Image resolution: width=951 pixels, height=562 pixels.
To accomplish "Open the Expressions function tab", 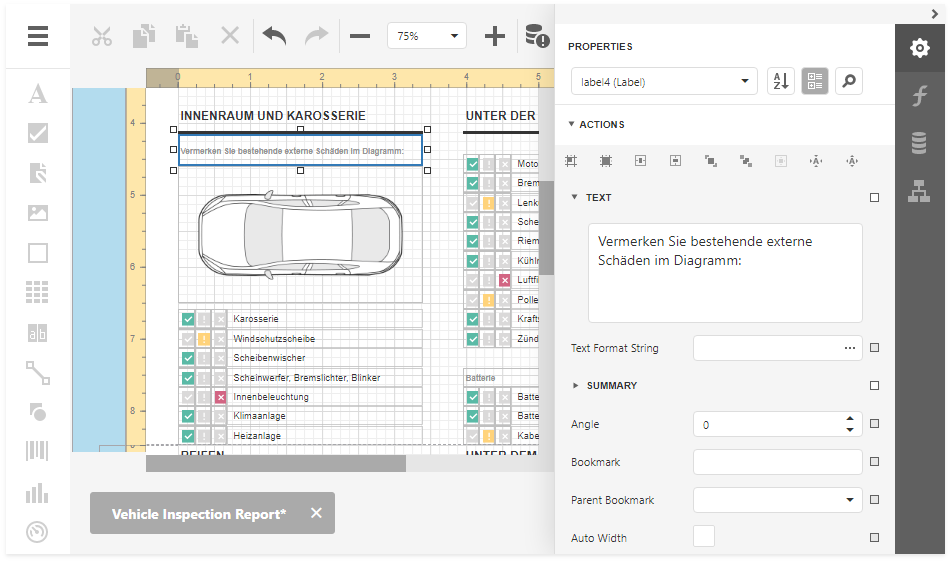I will (919, 96).
